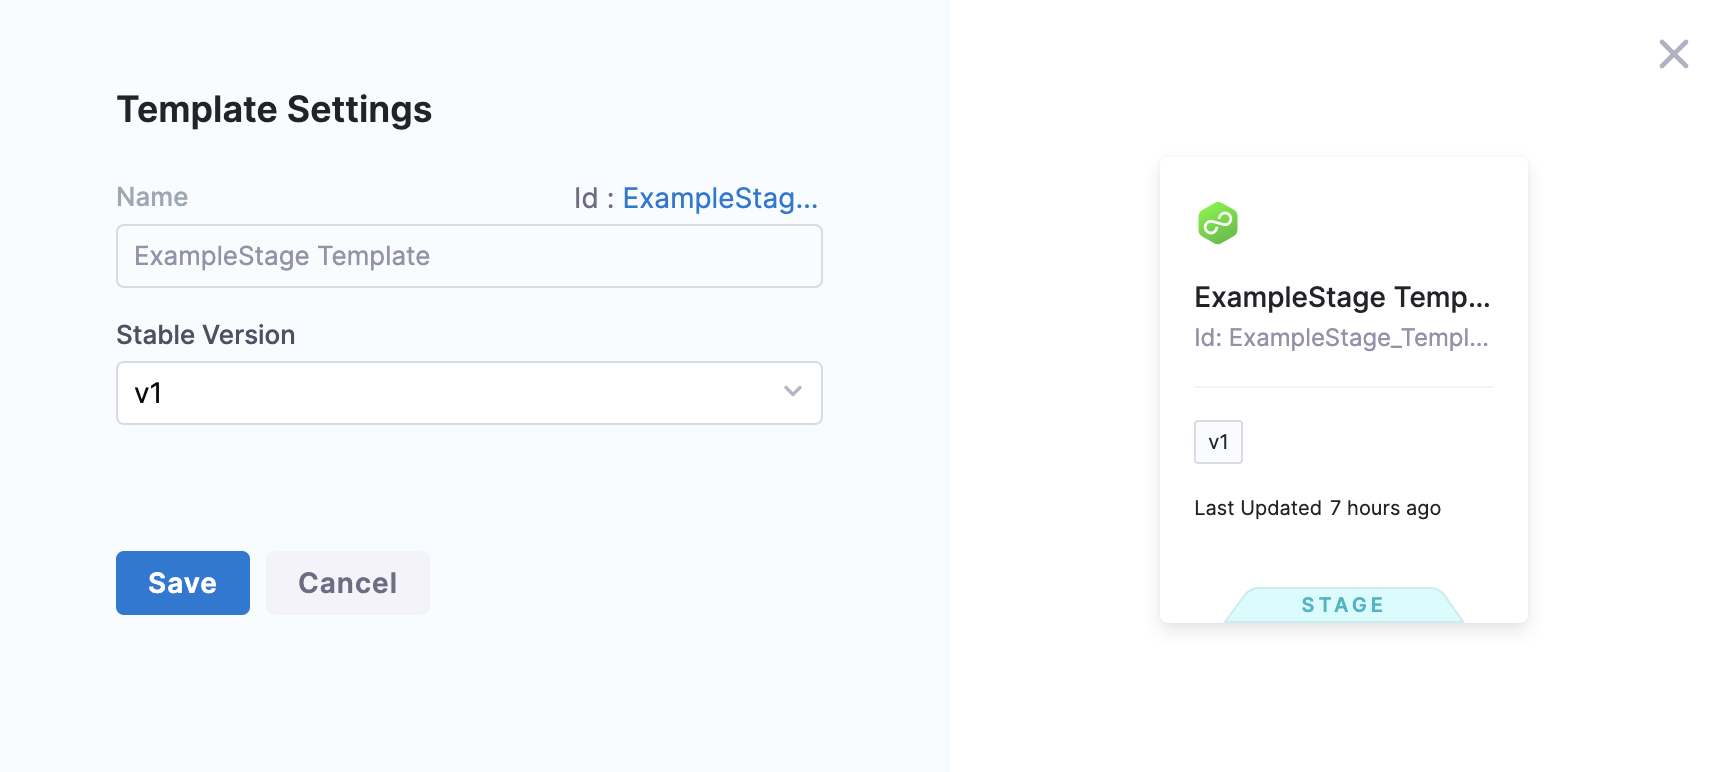Click the Name field label
Screen dimensions: 1724x772
[152, 197]
